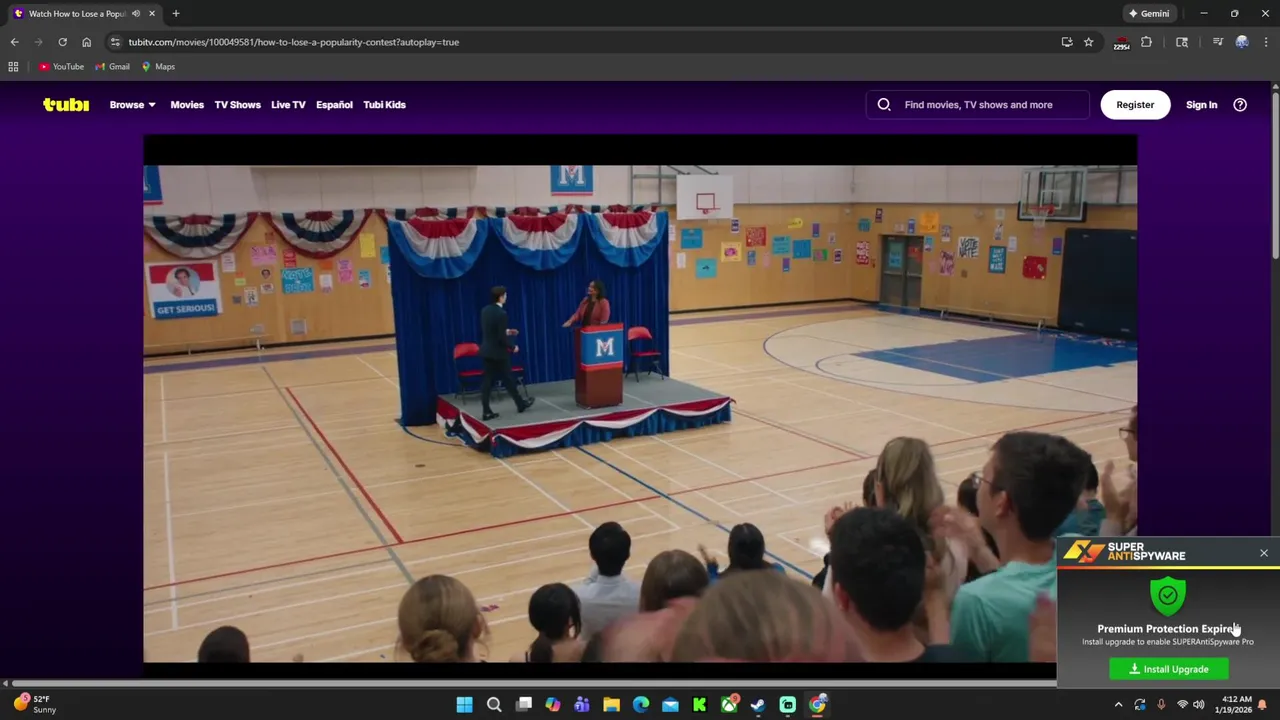
Task: Click the Register button
Action: 1135,104
